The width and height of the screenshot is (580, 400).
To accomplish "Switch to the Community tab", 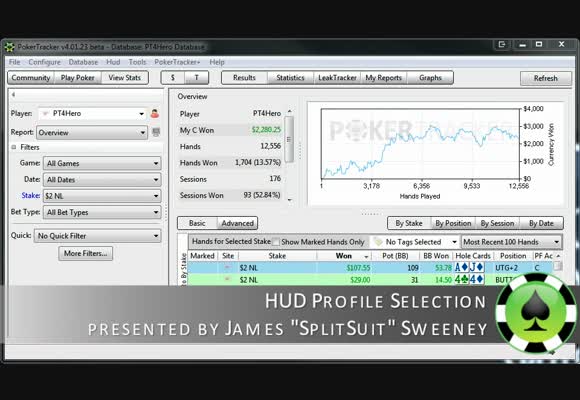I will click(31, 78).
